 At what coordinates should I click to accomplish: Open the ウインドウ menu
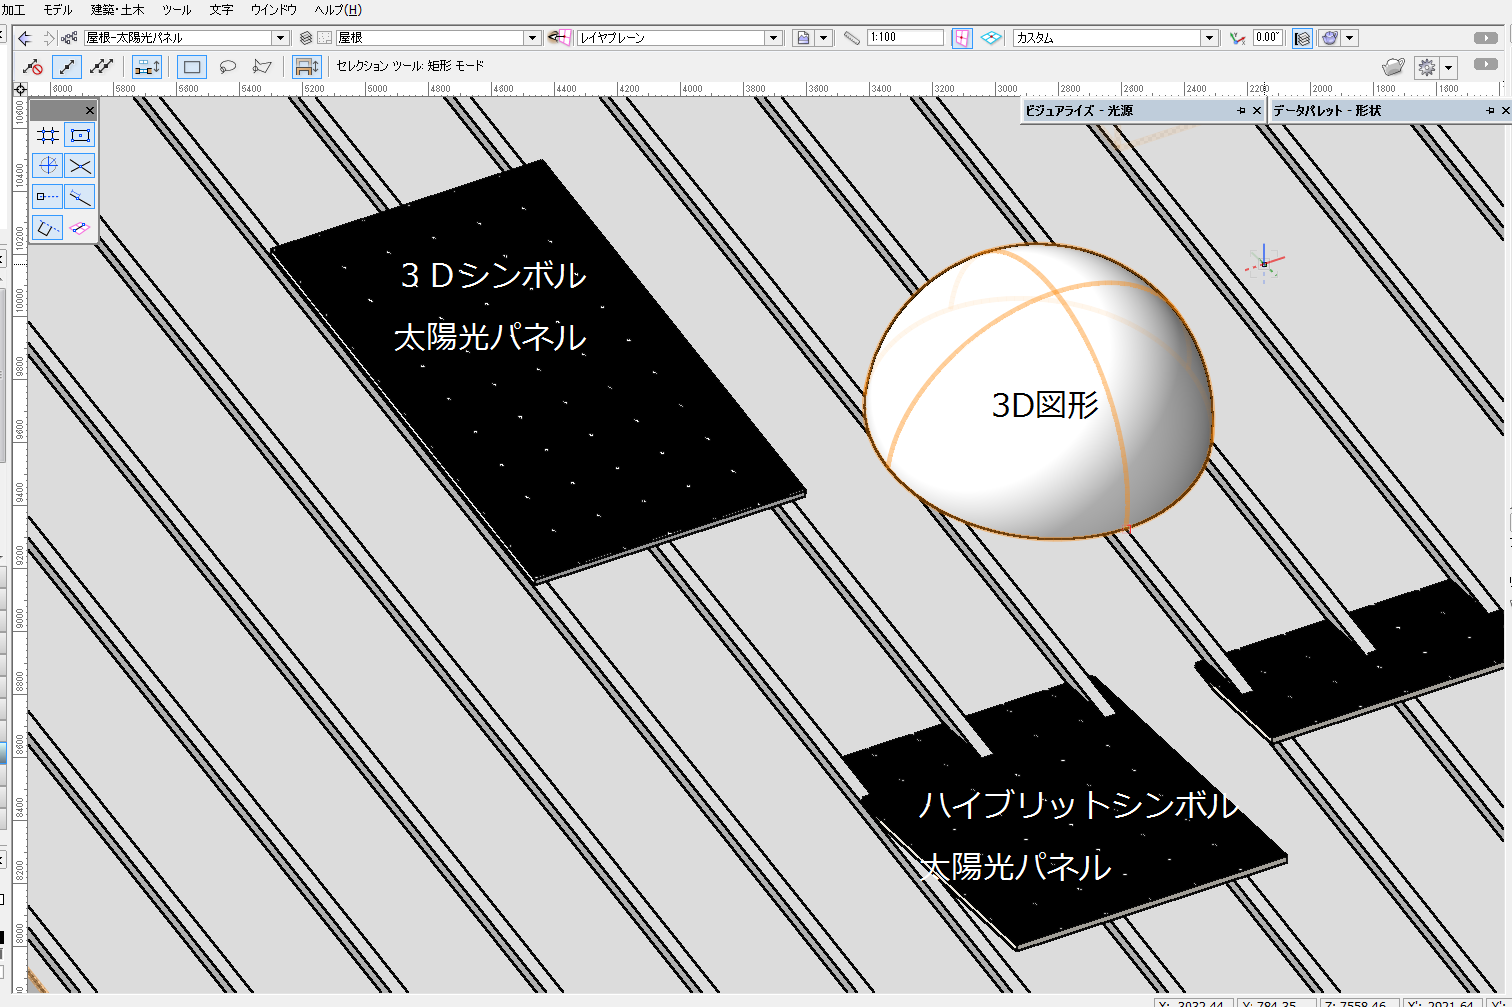pos(273,10)
